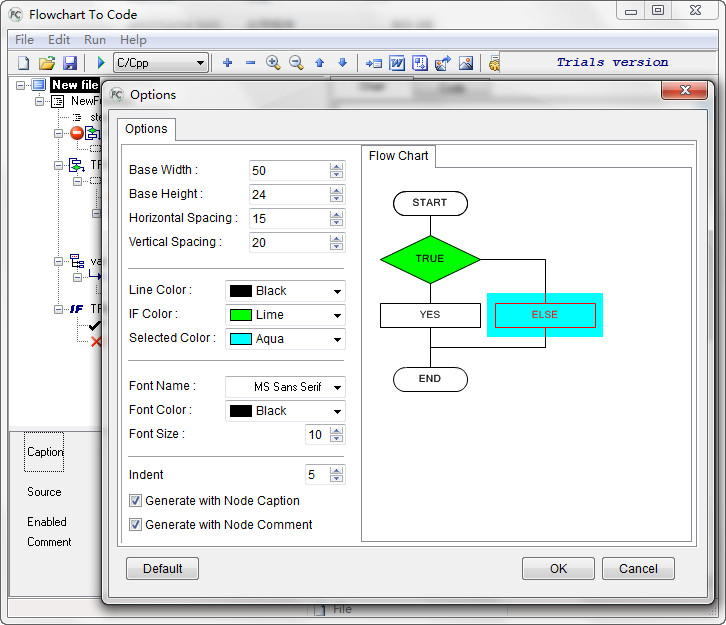Close the Options dialog

coord(685,90)
